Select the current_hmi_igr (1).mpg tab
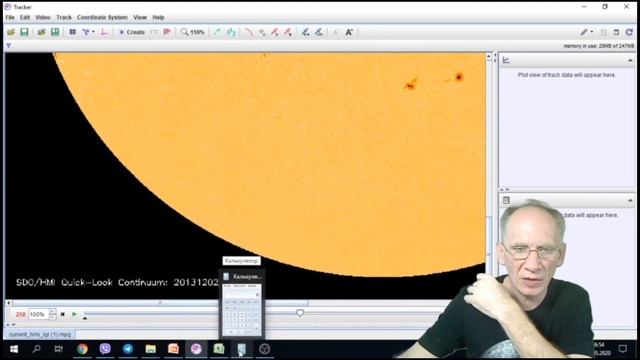This screenshot has width=640, height=360. click(x=40, y=334)
